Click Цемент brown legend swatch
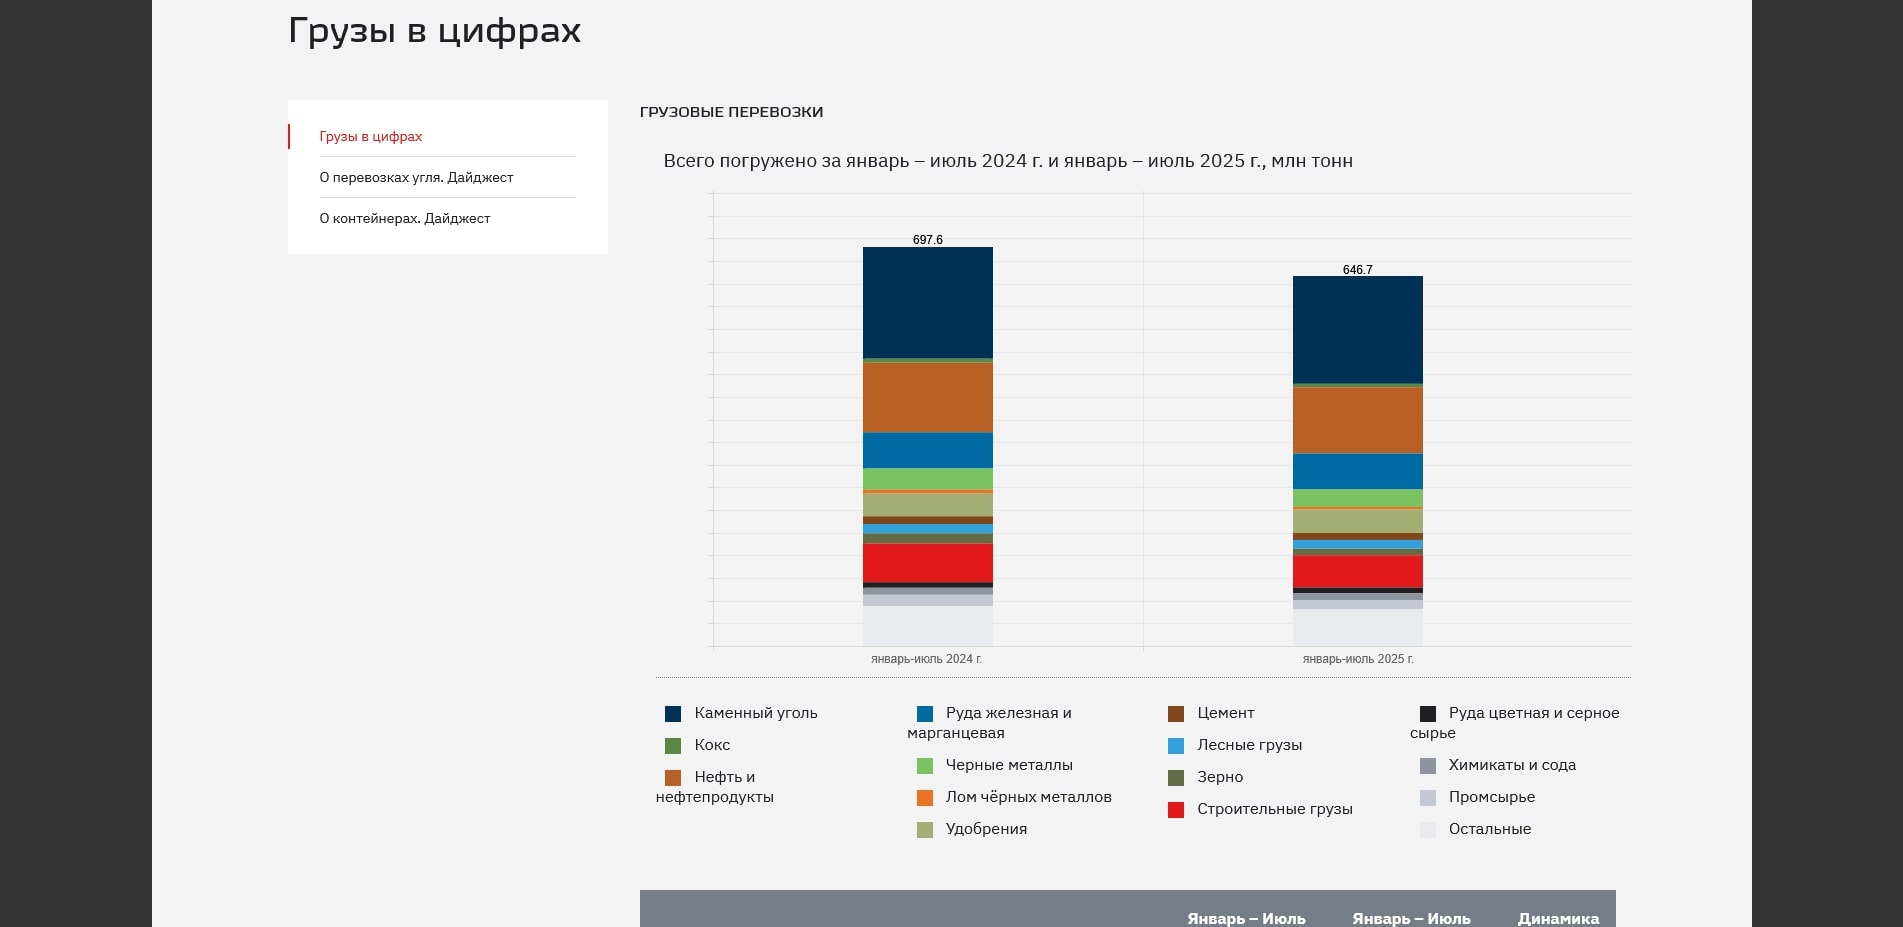The image size is (1903, 927). (1176, 714)
